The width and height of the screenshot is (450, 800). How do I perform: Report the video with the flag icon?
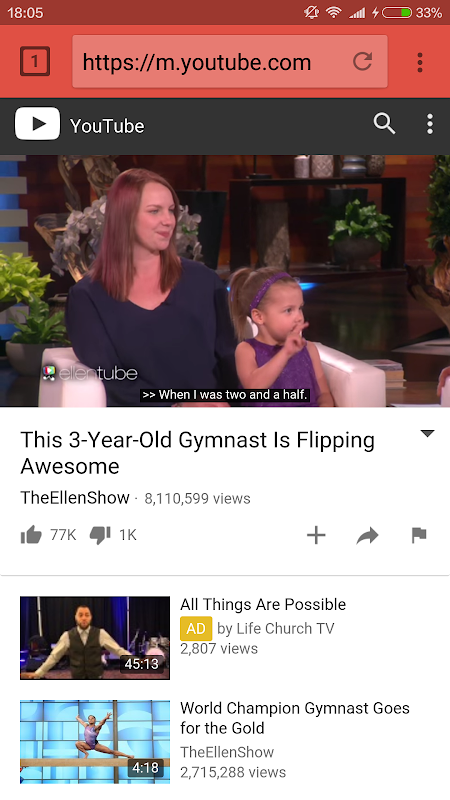(x=419, y=535)
